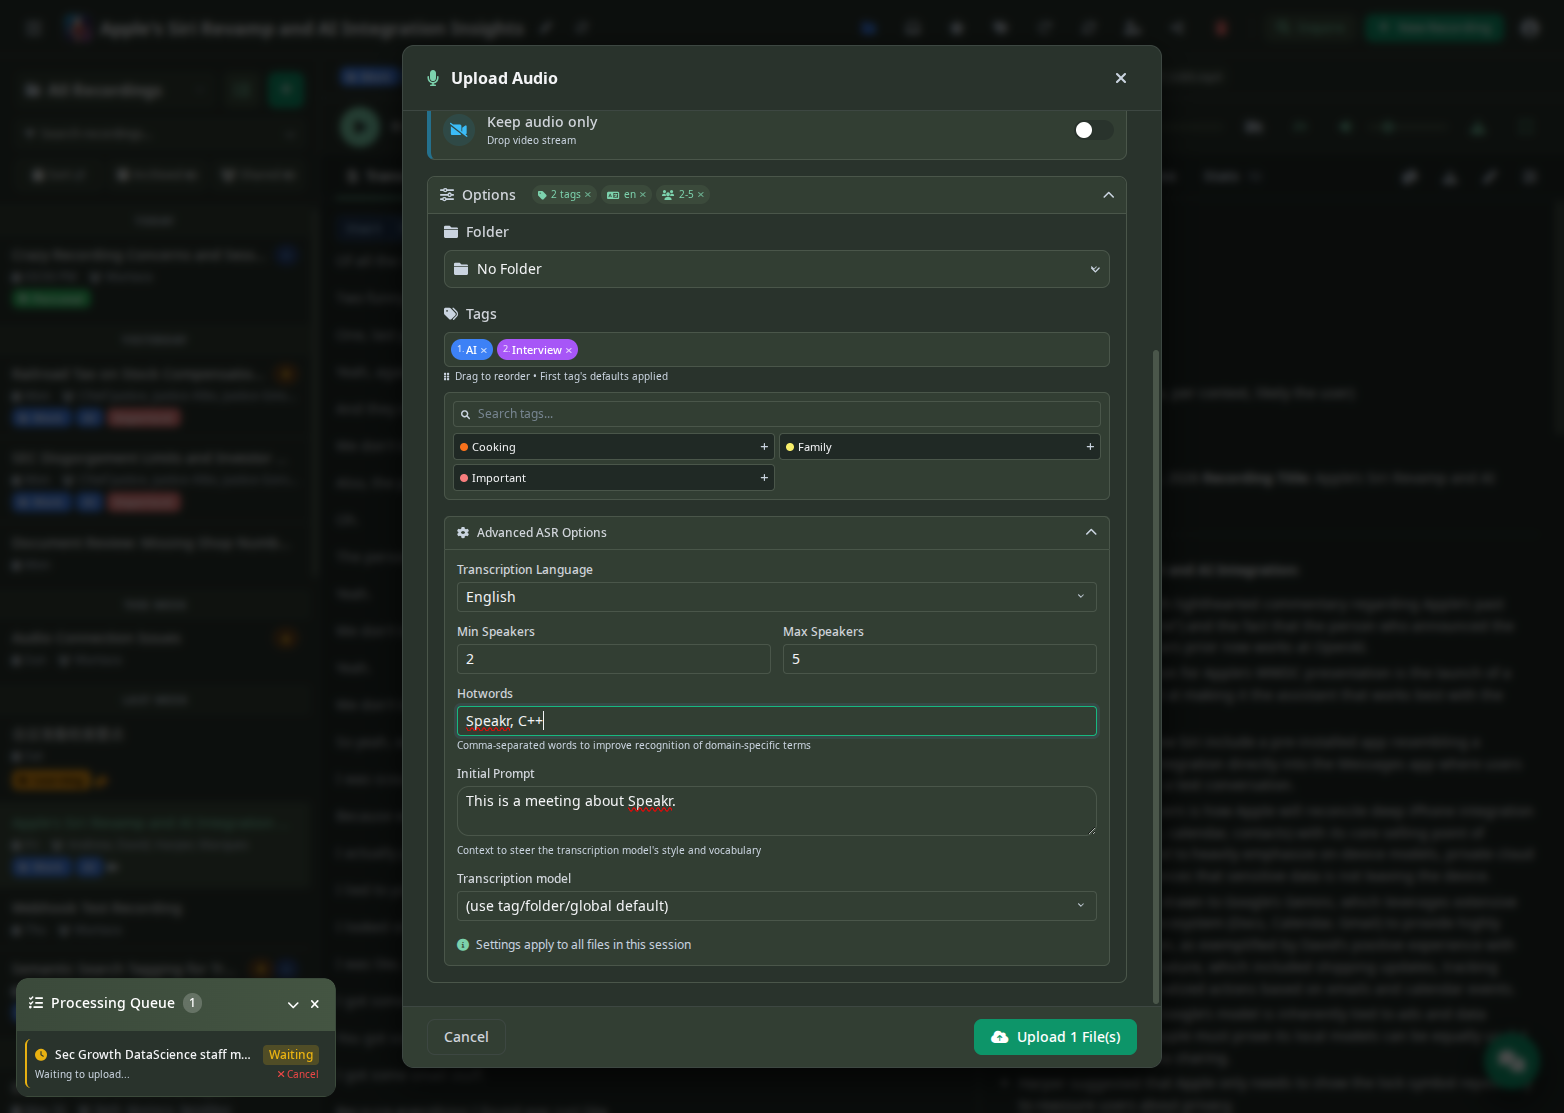Screen dimensions: 1564x1113
Task: Remove the '2-5' speakers chip
Action: tap(701, 195)
